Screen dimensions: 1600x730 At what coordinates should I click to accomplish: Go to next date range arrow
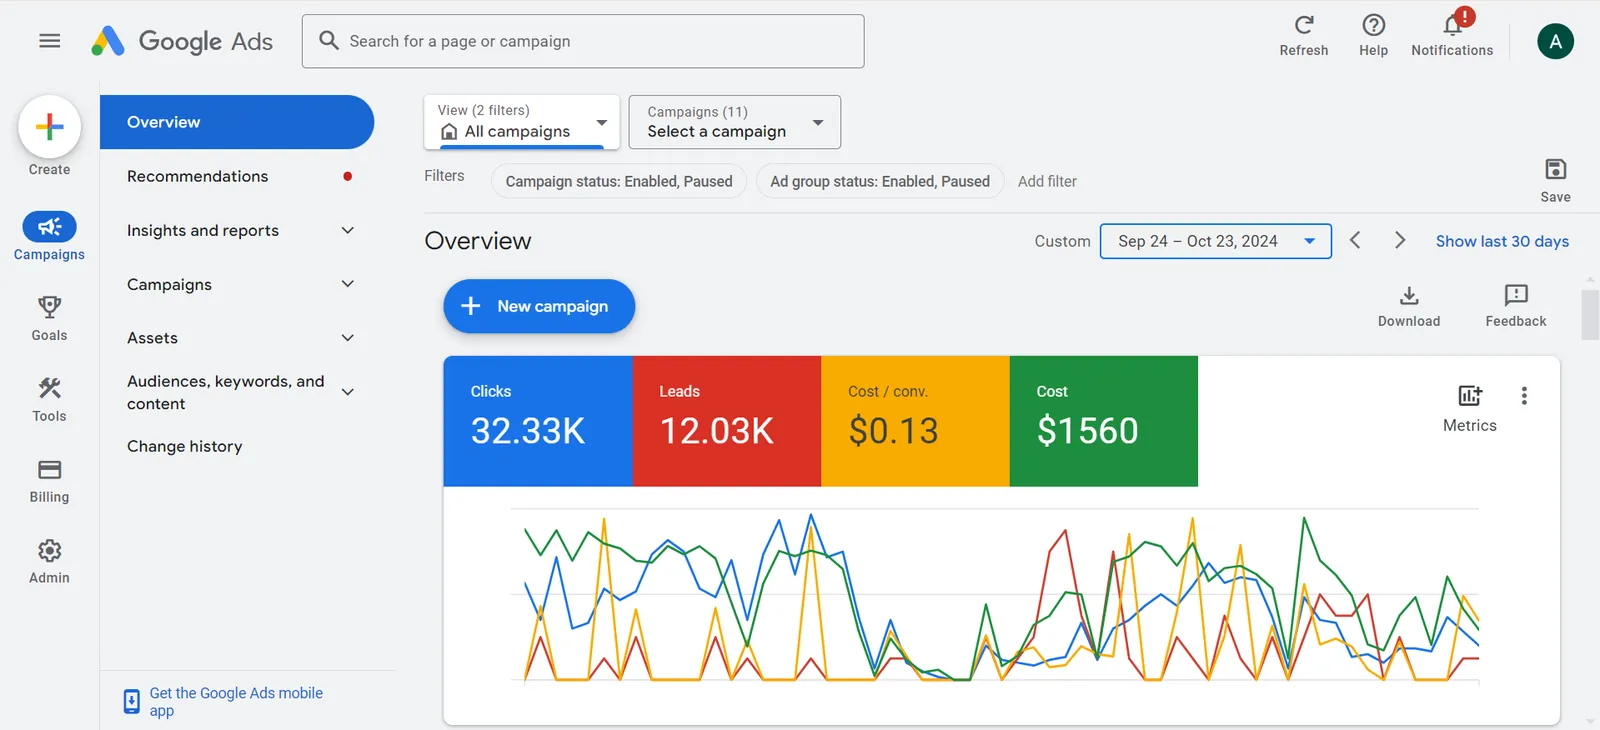pos(1400,240)
